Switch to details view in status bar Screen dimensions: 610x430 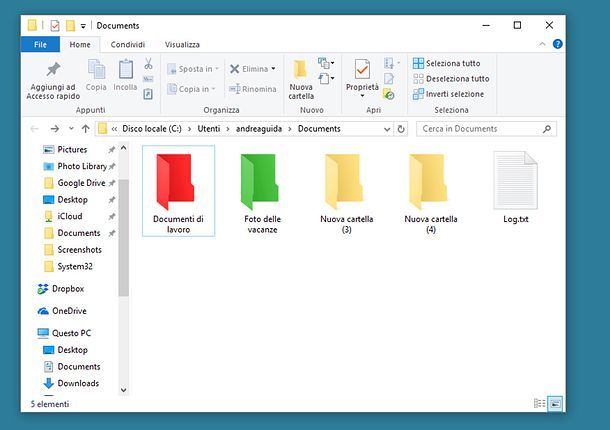(540, 403)
